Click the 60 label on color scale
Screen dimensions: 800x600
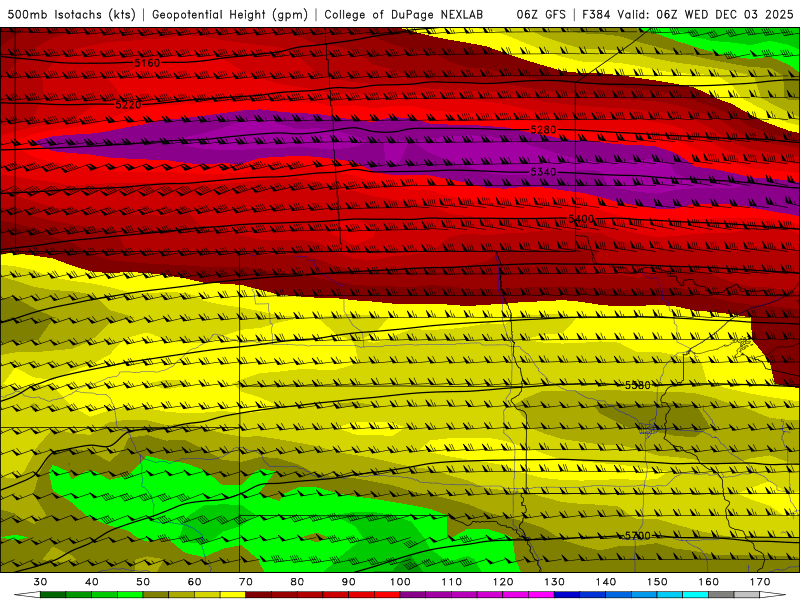(194, 582)
